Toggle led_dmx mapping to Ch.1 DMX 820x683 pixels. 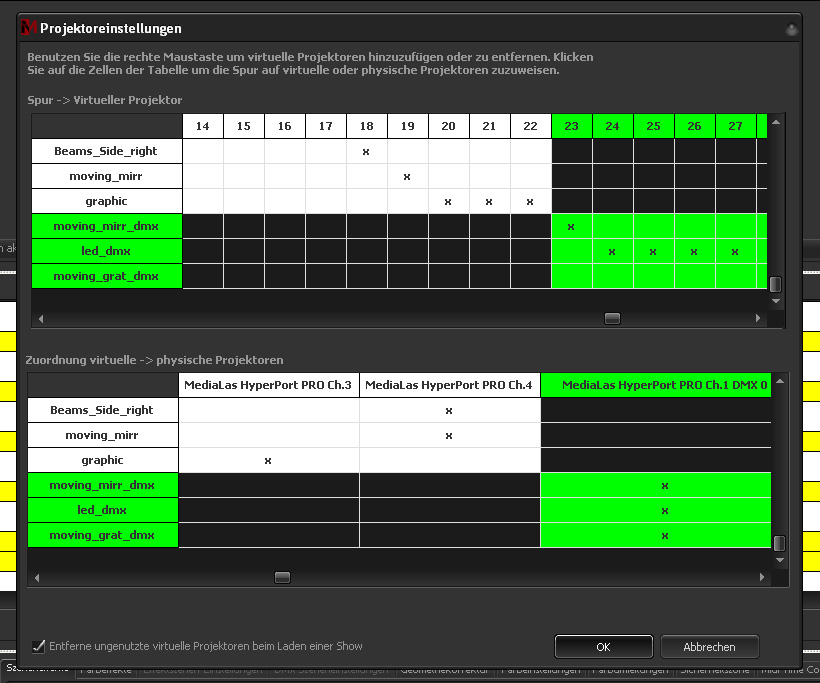tap(656, 510)
